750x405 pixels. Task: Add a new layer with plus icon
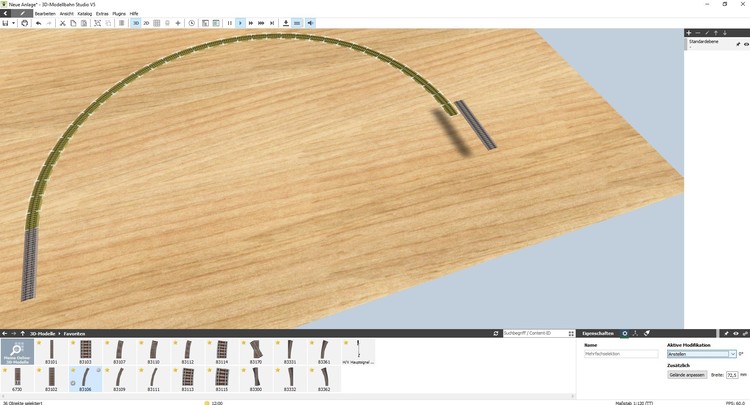point(688,33)
